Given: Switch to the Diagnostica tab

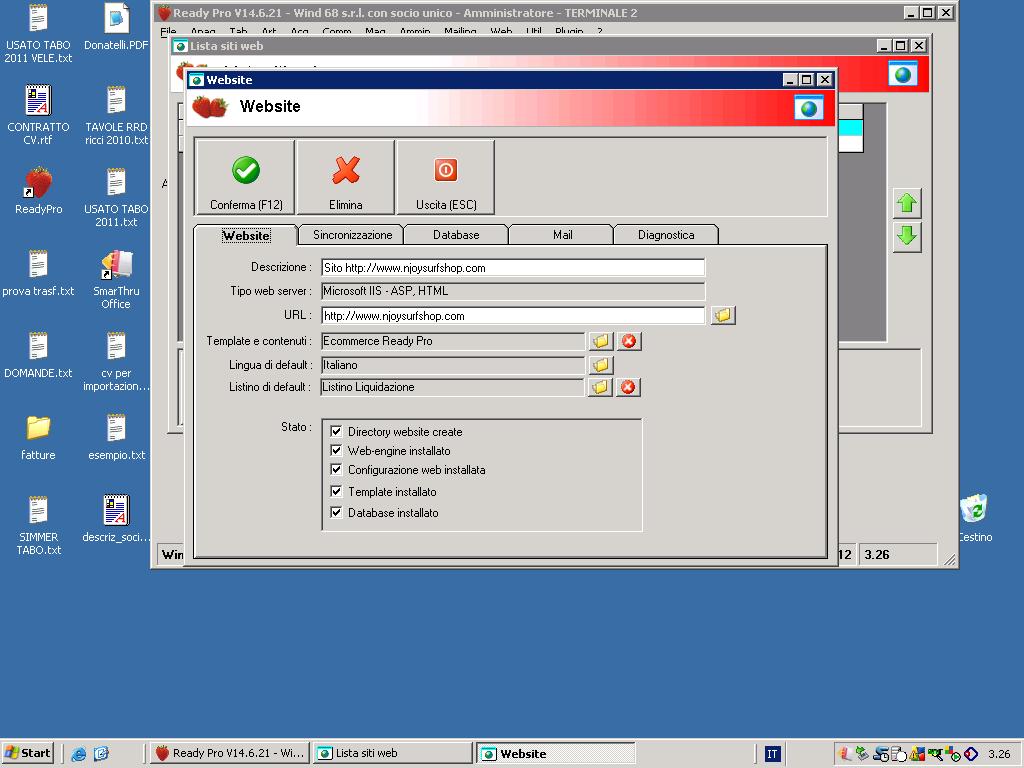Looking at the screenshot, I should point(666,234).
